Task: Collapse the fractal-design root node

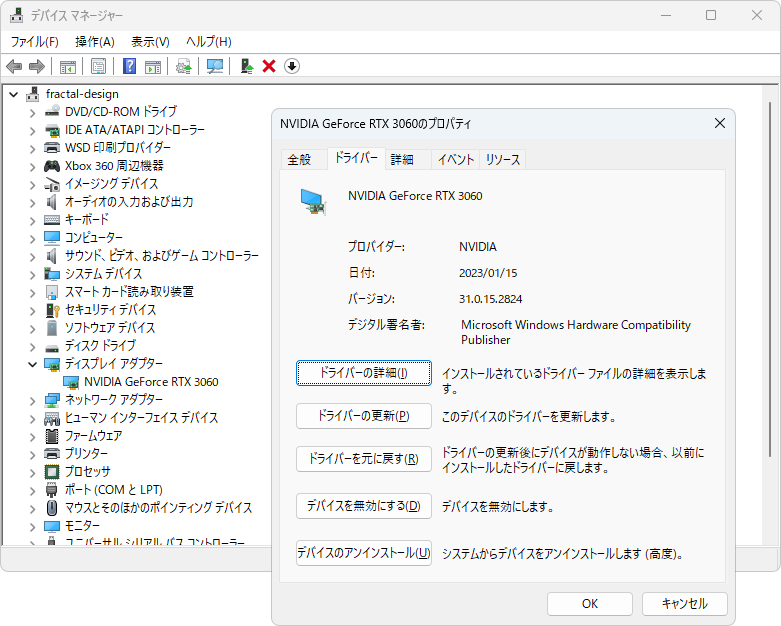Action: coord(14,94)
